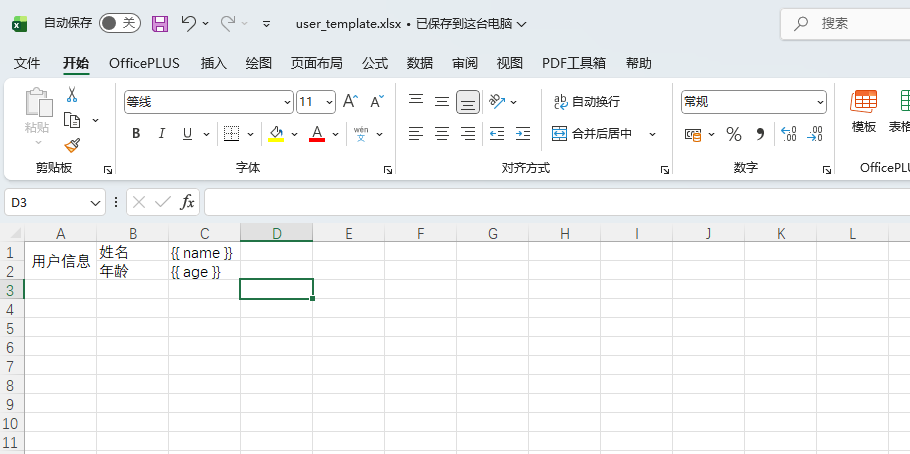Click the Align Left icon
910x454 pixels.
click(416, 134)
